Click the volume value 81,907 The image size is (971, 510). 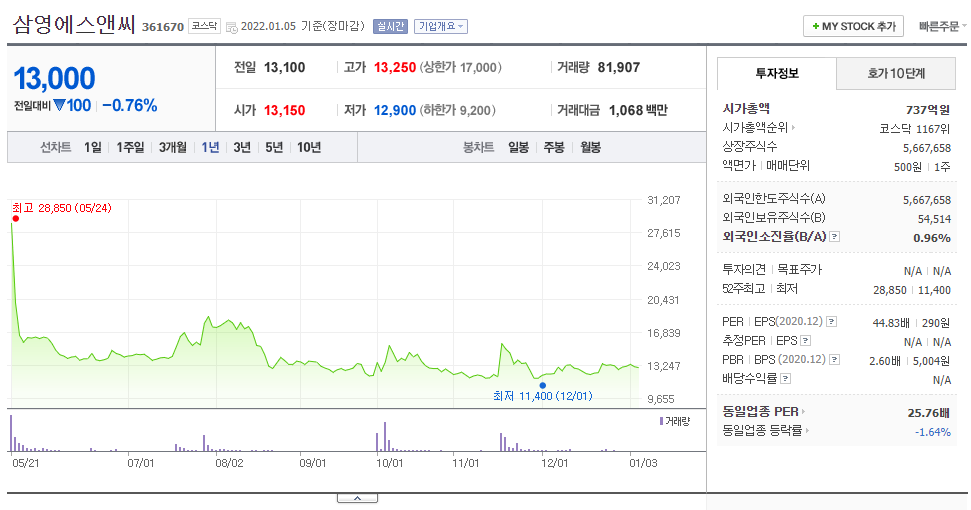[x=619, y=67]
